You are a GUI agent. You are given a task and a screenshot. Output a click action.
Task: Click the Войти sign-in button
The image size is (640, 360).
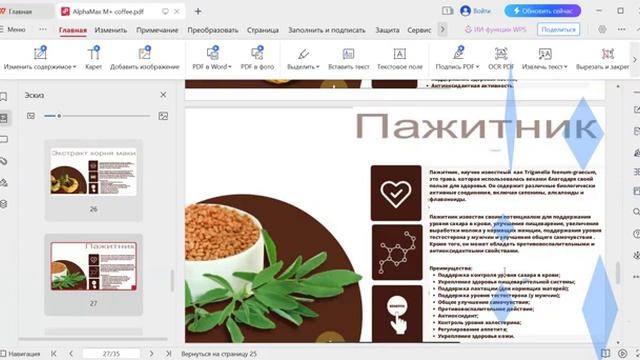[x=475, y=11]
